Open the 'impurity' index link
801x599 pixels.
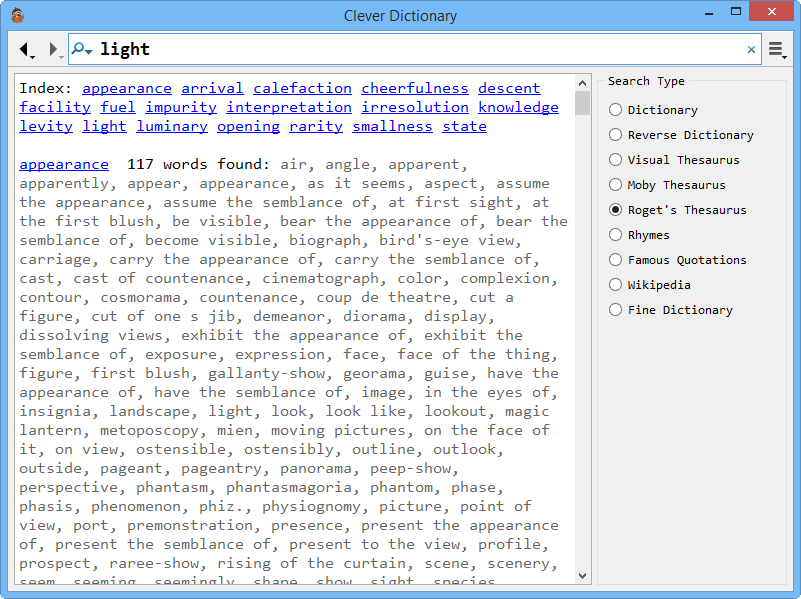(181, 107)
